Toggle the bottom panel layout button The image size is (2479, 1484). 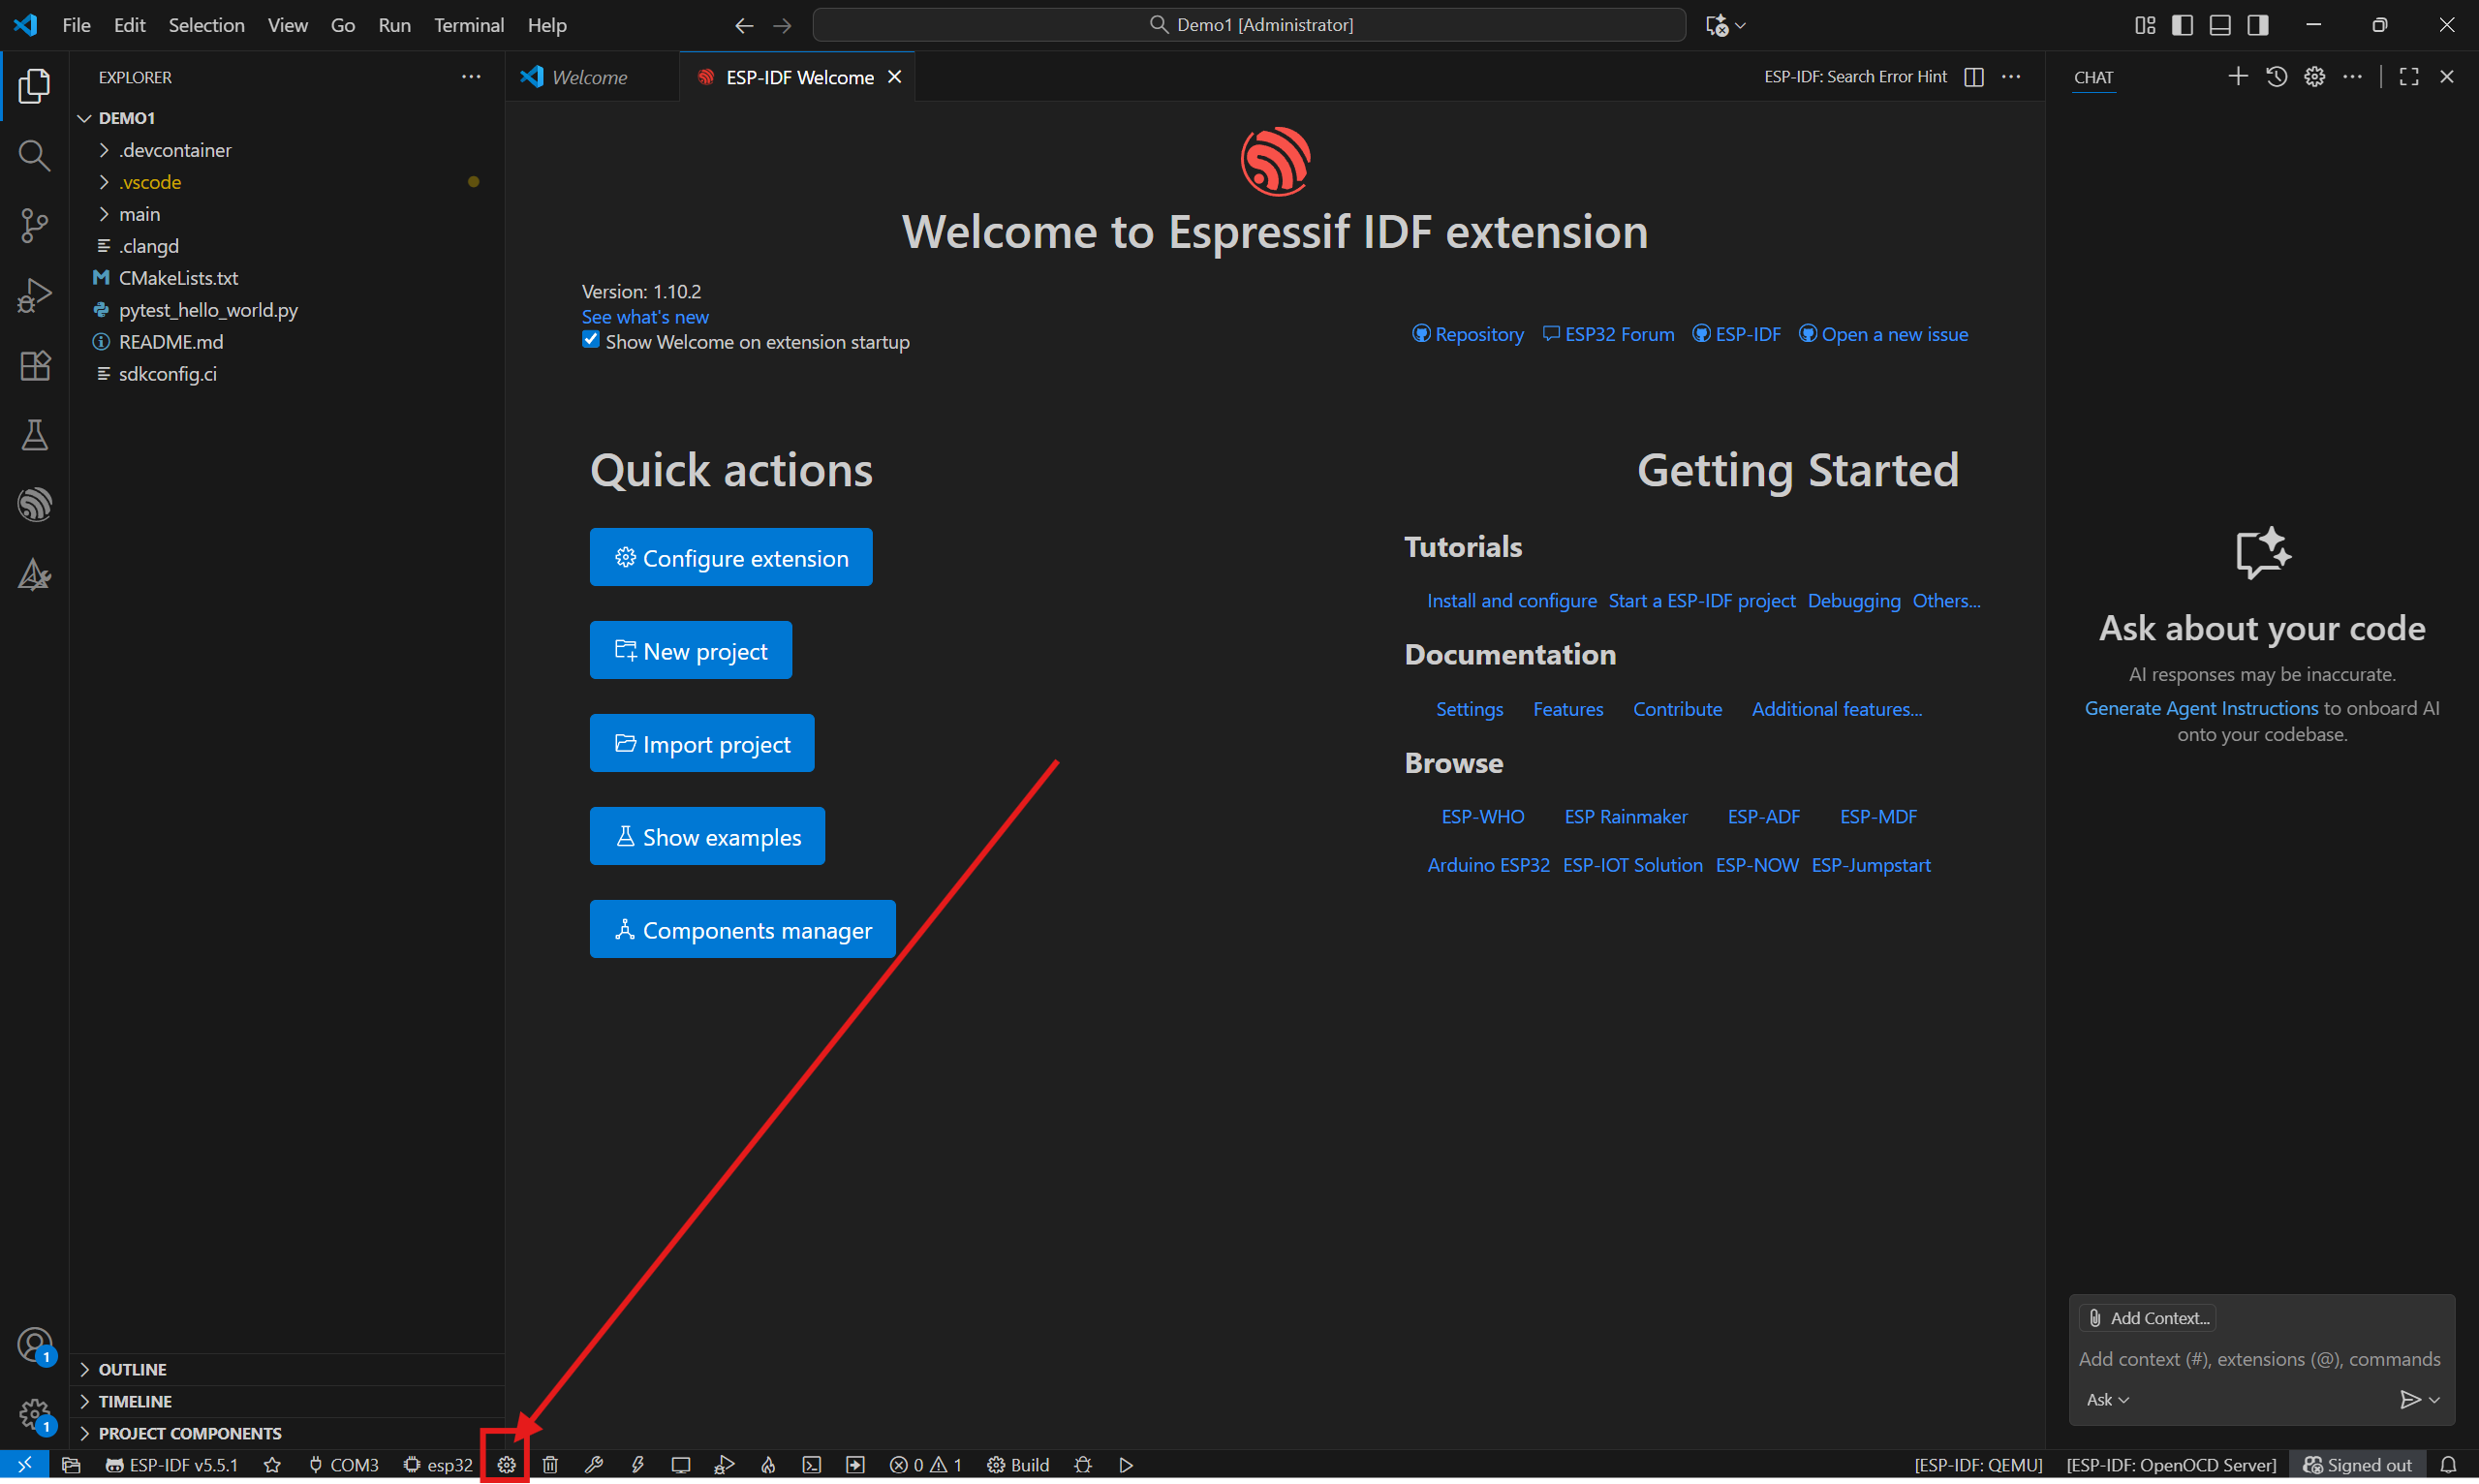click(2219, 25)
